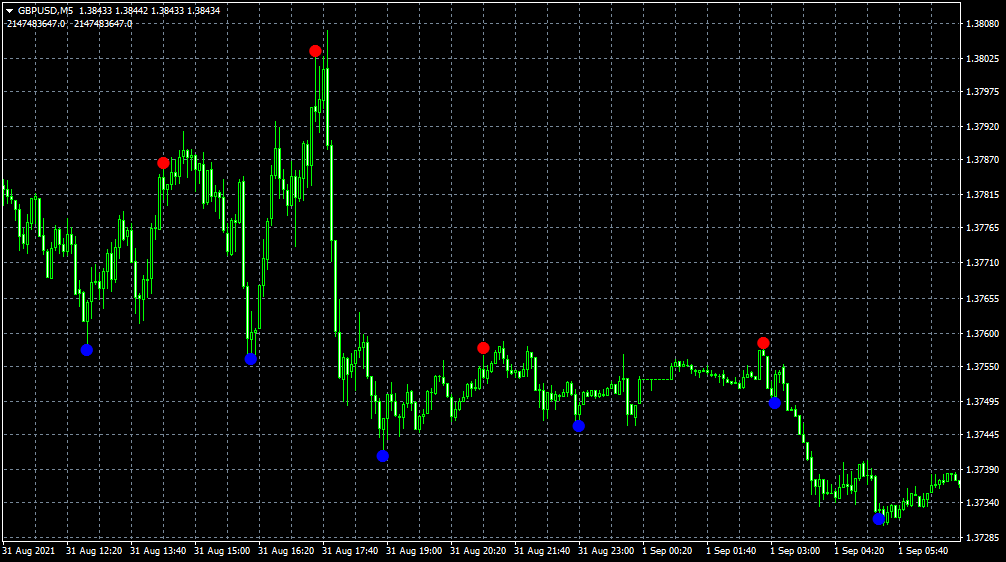Click the OHLC values 1.38433 1.38442 1.38433 1.38434

point(149,11)
